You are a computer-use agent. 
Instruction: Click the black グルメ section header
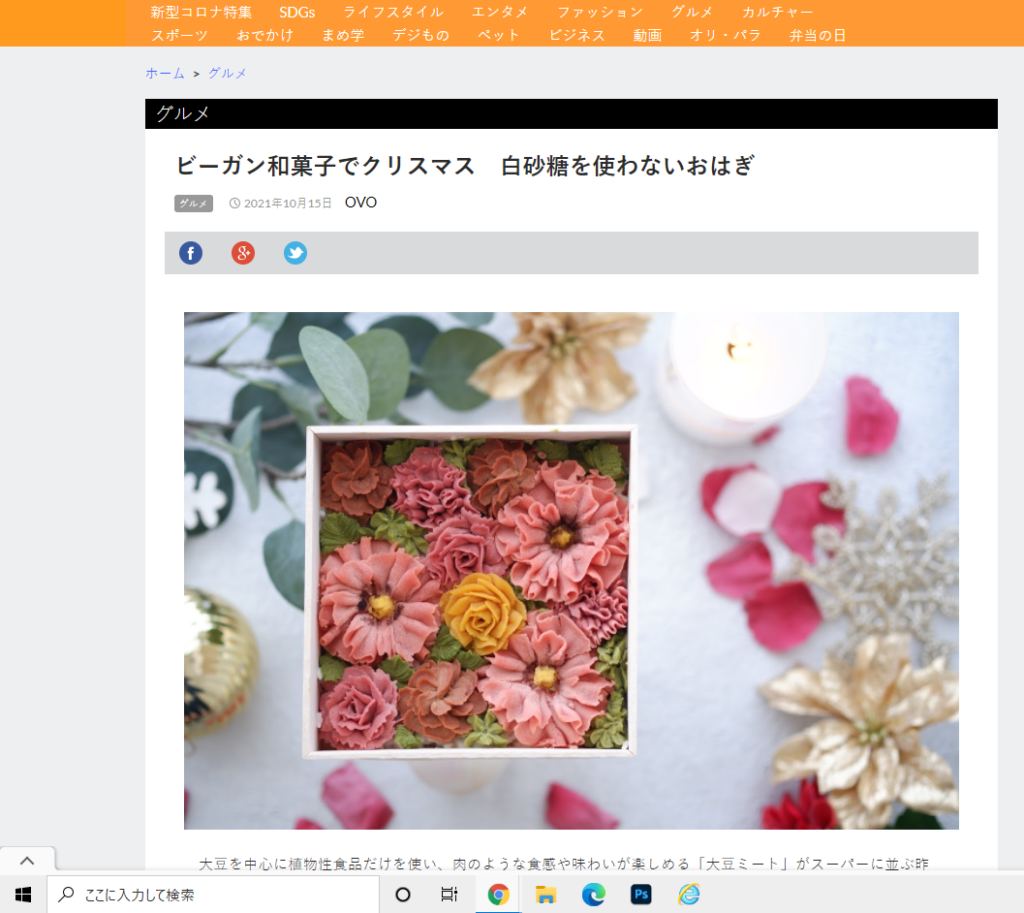pyautogui.click(x=571, y=114)
